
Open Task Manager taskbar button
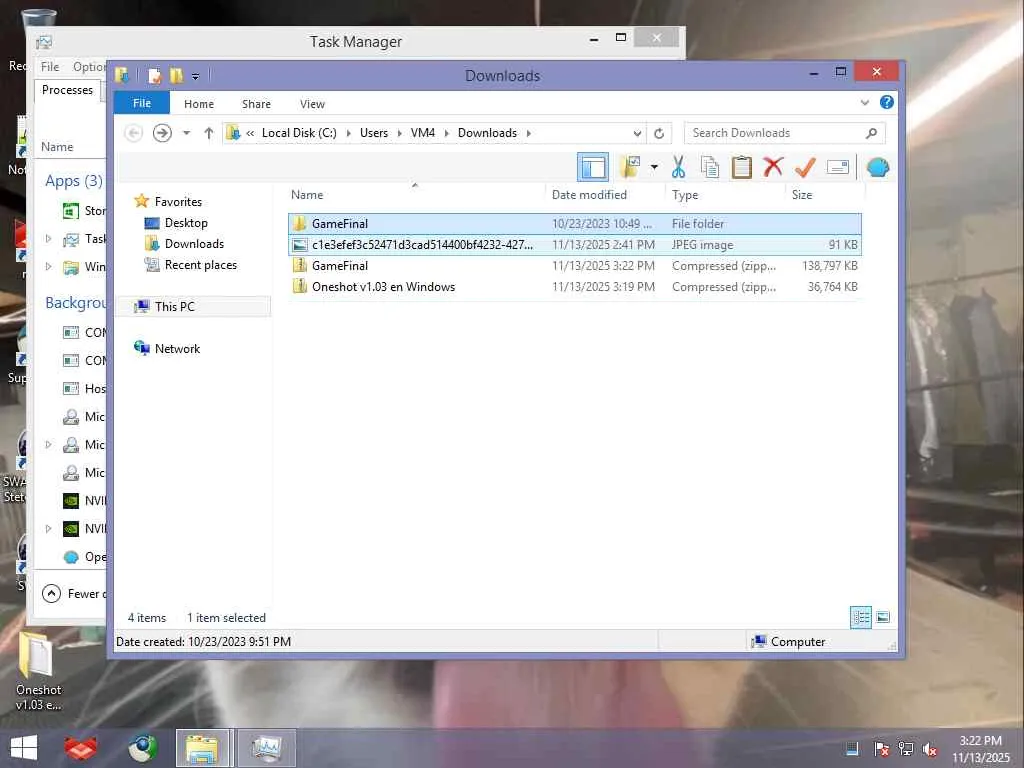pyautogui.click(x=266, y=748)
